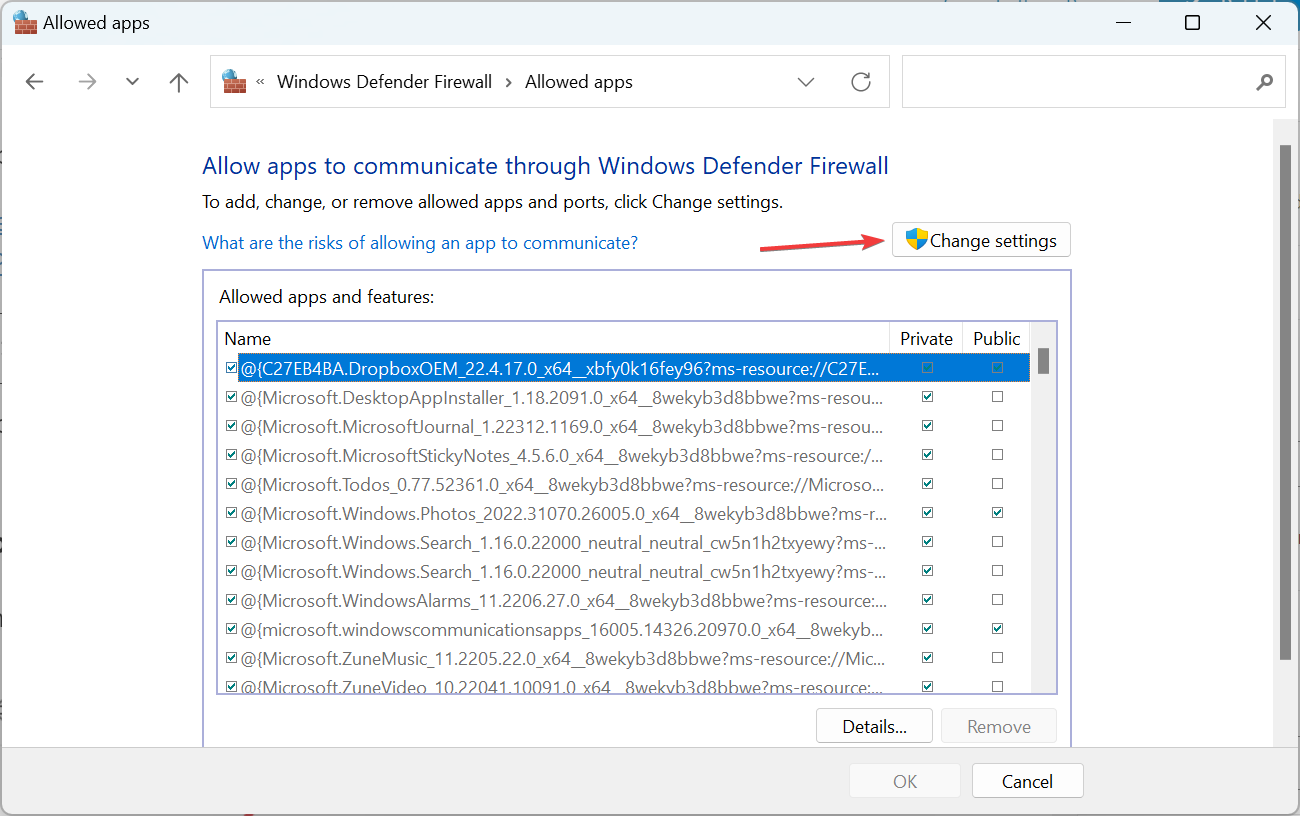Expand the breadcrumb overflow chevrons
Viewport: 1300px width, 816px height.
(x=261, y=82)
